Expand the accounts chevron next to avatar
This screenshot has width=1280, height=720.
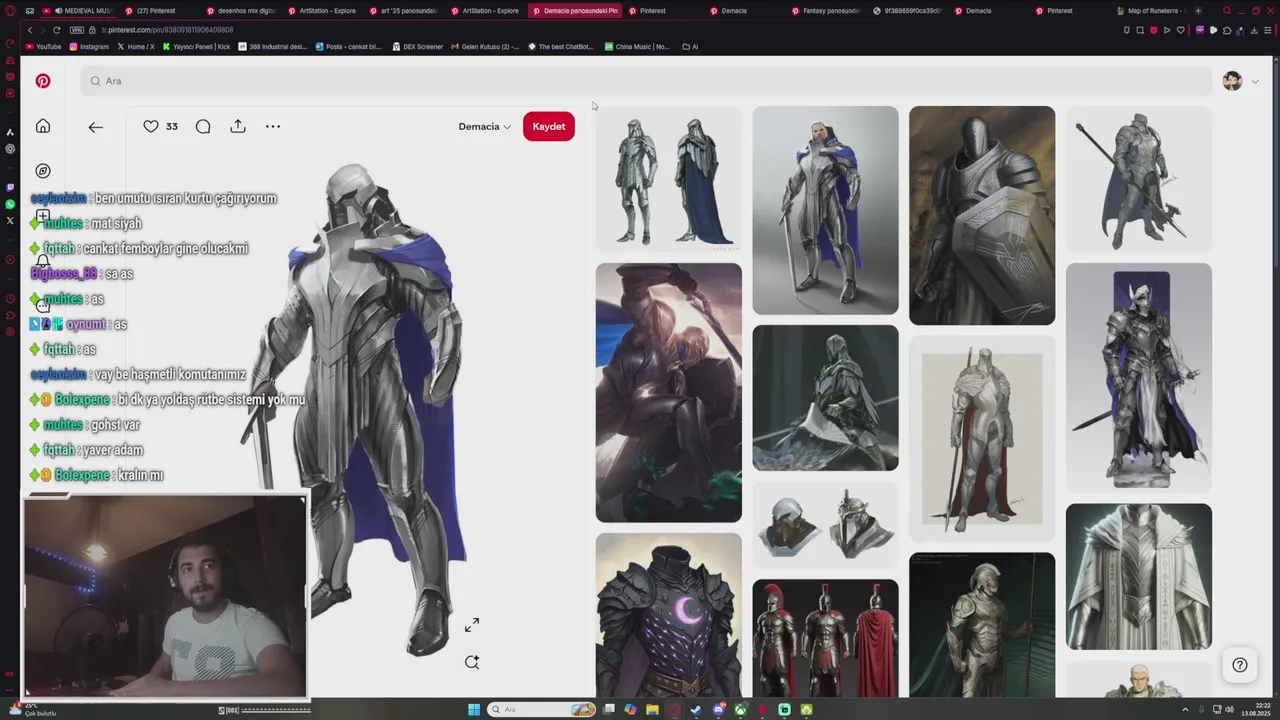[1255, 82]
